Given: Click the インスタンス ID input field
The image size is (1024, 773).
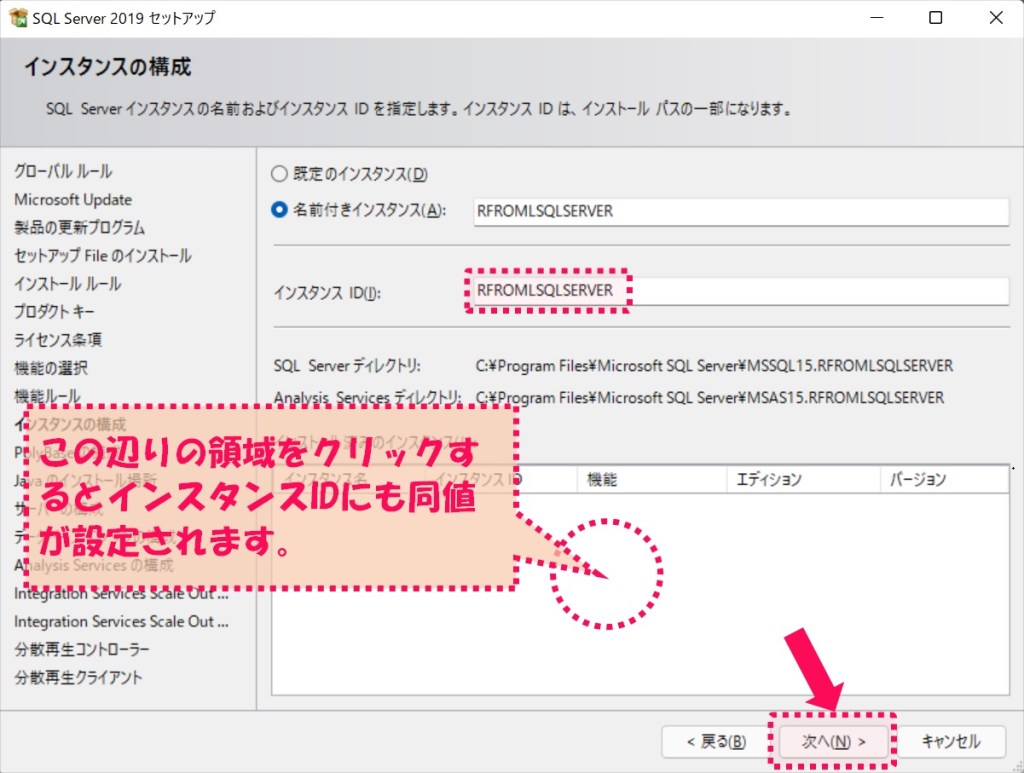Looking at the screenshot, I should [741, 291].
